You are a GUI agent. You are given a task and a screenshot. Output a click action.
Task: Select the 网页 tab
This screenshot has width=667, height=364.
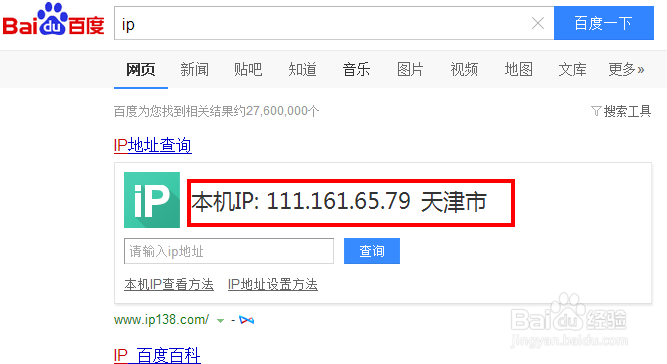click(141, 69)
